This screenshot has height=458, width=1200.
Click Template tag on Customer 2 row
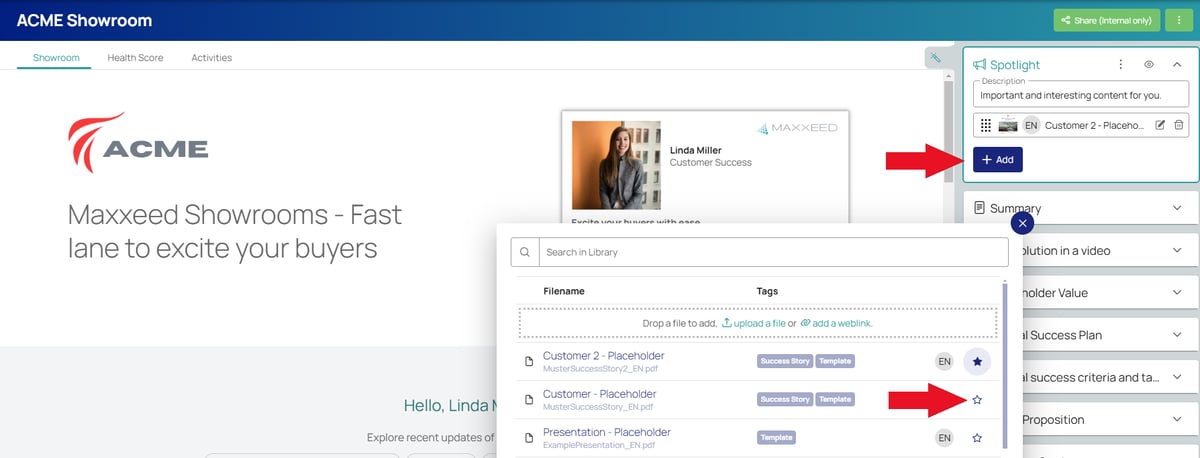pyautogui.click(x=836, y=361)
